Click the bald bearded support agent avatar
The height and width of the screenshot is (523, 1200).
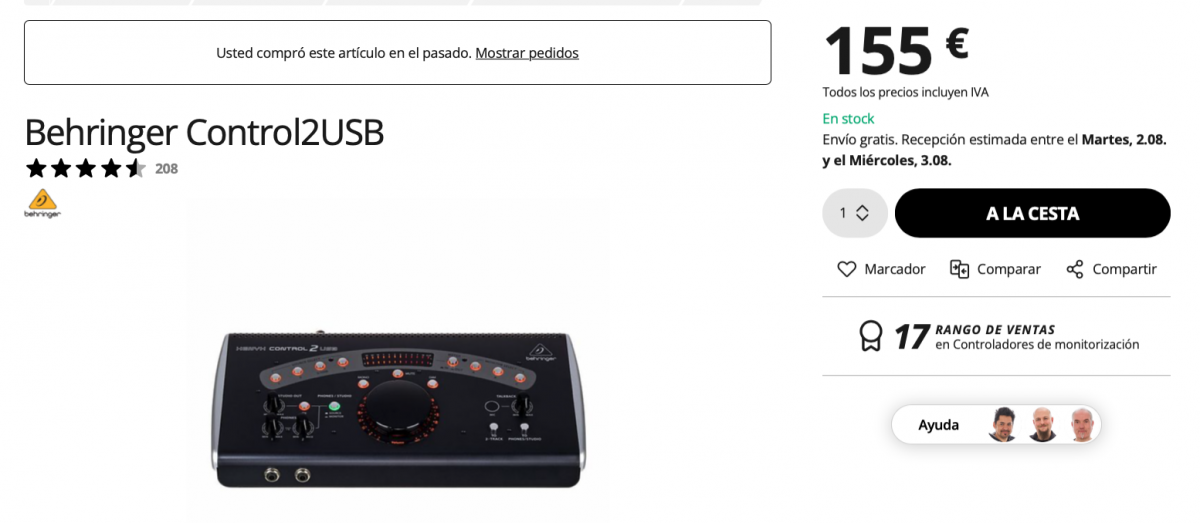click(x=1042, y=424)
